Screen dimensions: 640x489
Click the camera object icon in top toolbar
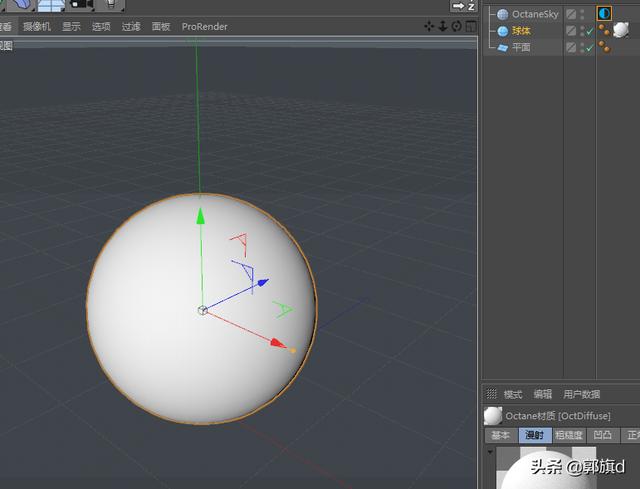(x=81, y=5)
